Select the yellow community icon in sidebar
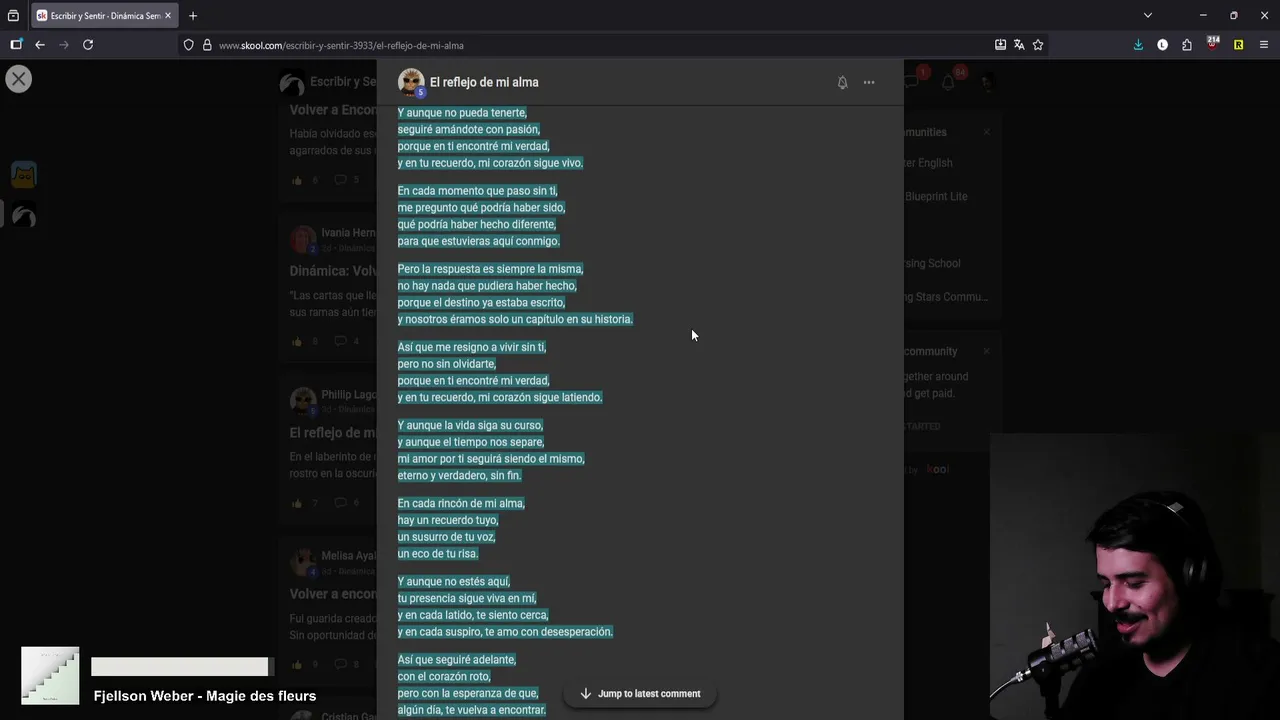The width and height of the screenshot is (1280, 720). (x=24, y=175)
